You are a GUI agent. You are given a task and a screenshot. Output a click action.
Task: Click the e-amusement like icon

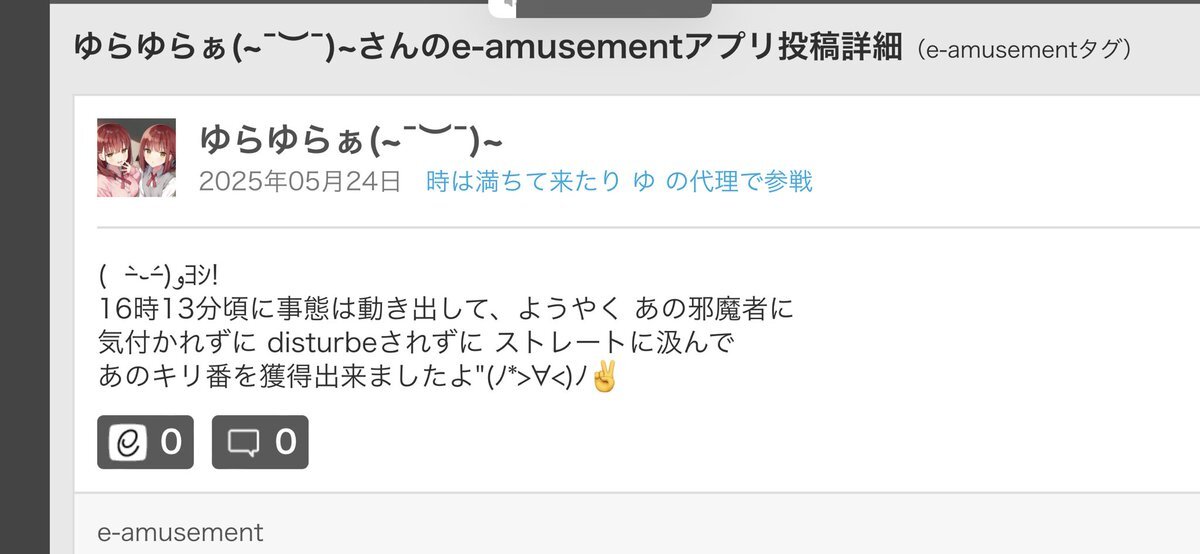tap(125, 442)
